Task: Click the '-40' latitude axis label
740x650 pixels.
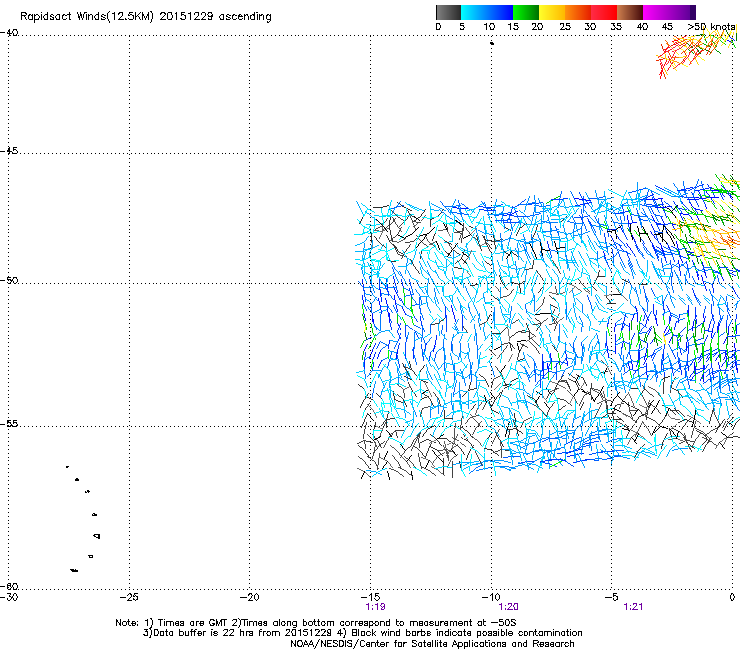Action: pos(9,33)
